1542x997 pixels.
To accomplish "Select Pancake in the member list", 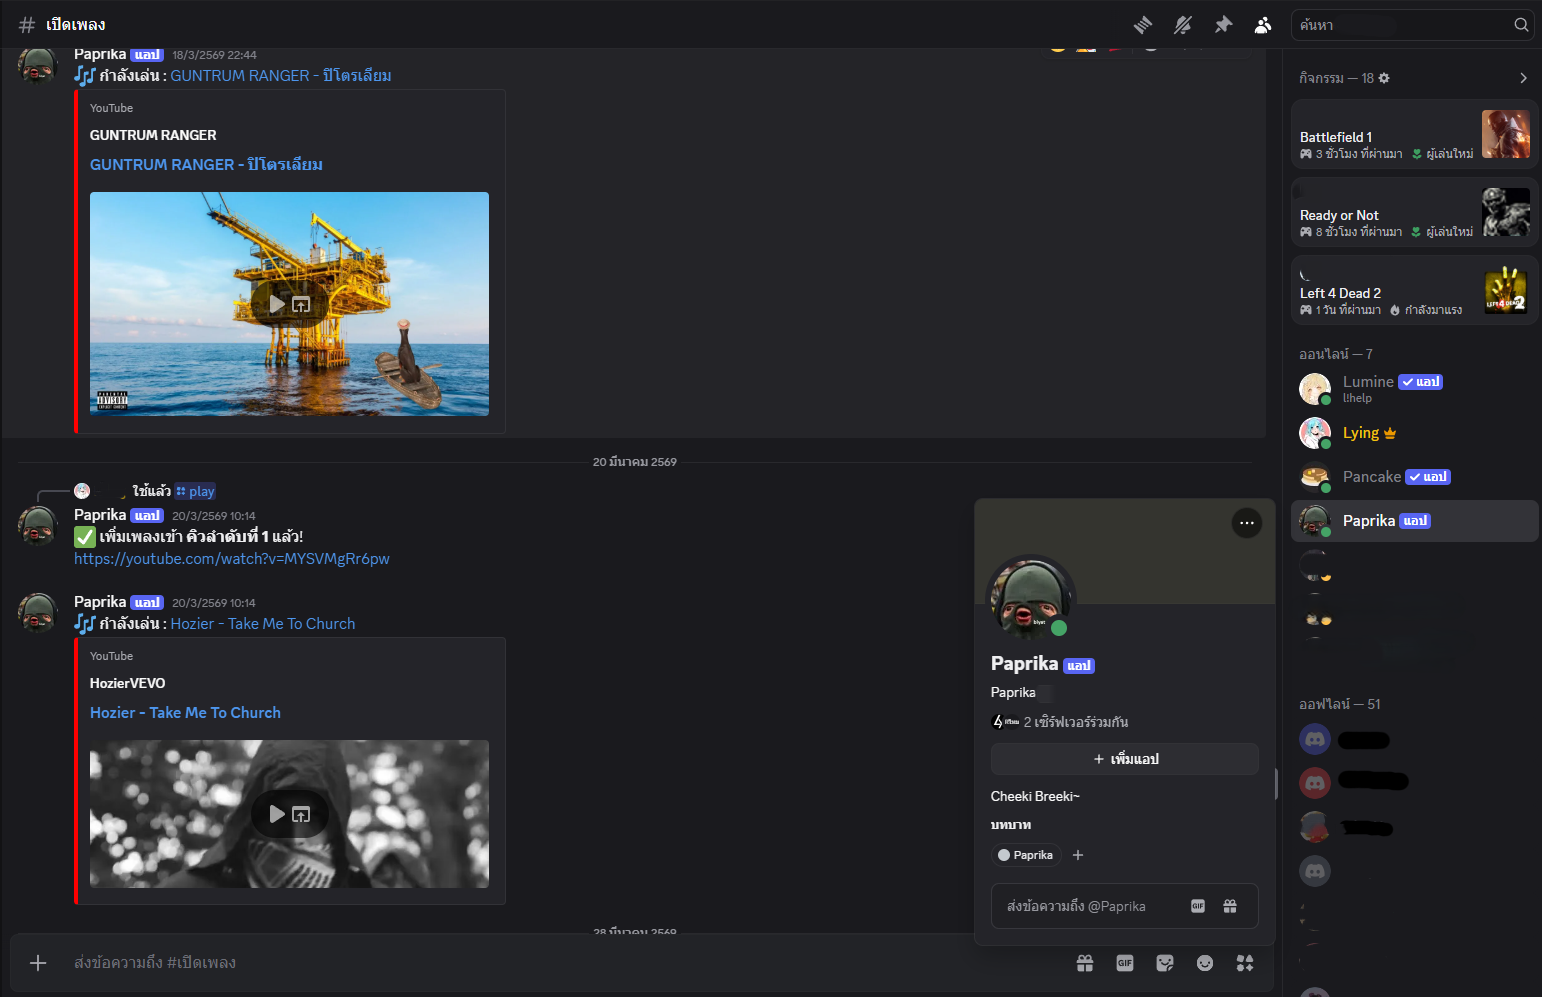I will point(1414,477).
